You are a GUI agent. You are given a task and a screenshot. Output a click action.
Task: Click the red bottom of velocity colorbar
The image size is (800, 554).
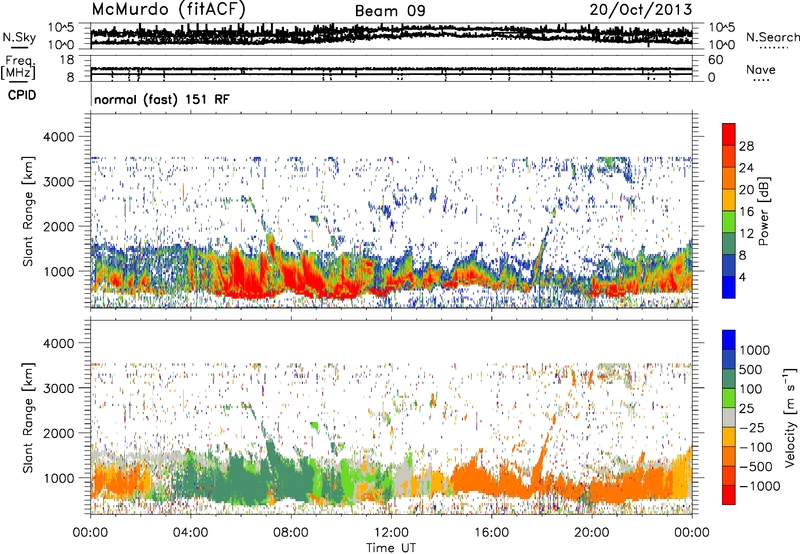point(729,495)
